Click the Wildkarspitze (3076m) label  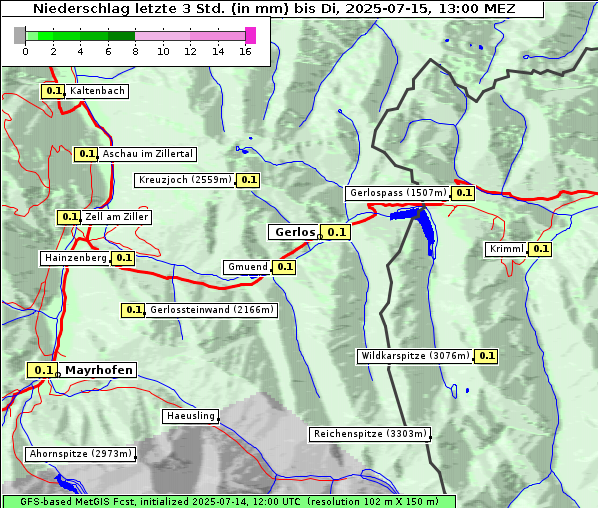click(x=415, y=356)
